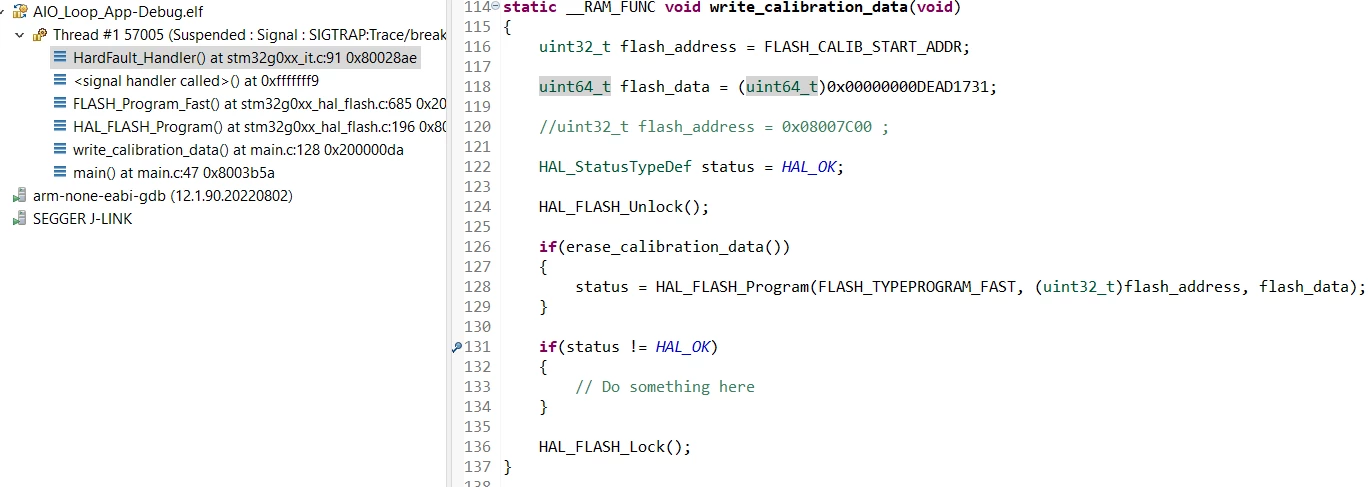Click the signal handler called frame icon

coord(60,81)
